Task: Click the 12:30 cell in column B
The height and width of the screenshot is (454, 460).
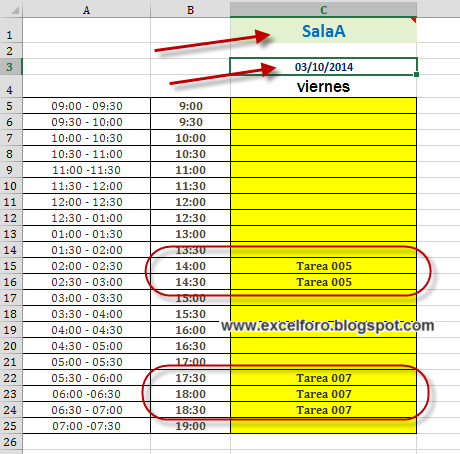Action: point(190,218)
